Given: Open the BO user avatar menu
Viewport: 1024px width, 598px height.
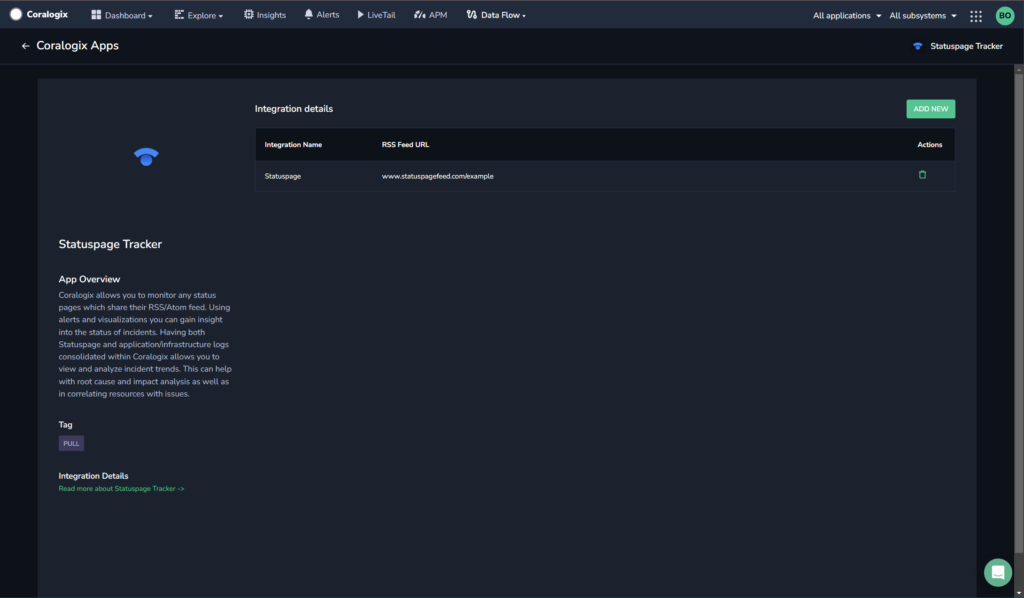Looking at the screenshot, I should coord(1004,16).
